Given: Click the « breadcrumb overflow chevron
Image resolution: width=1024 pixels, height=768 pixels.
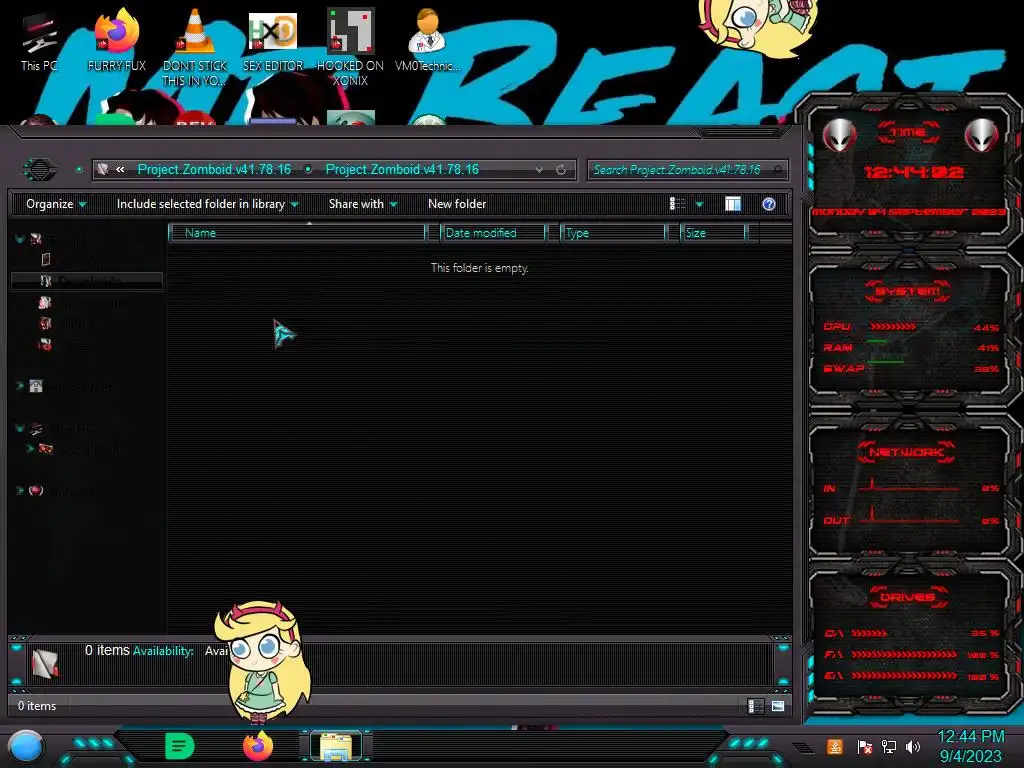Looking at the screenshot, I should click(x=120, y=170).
